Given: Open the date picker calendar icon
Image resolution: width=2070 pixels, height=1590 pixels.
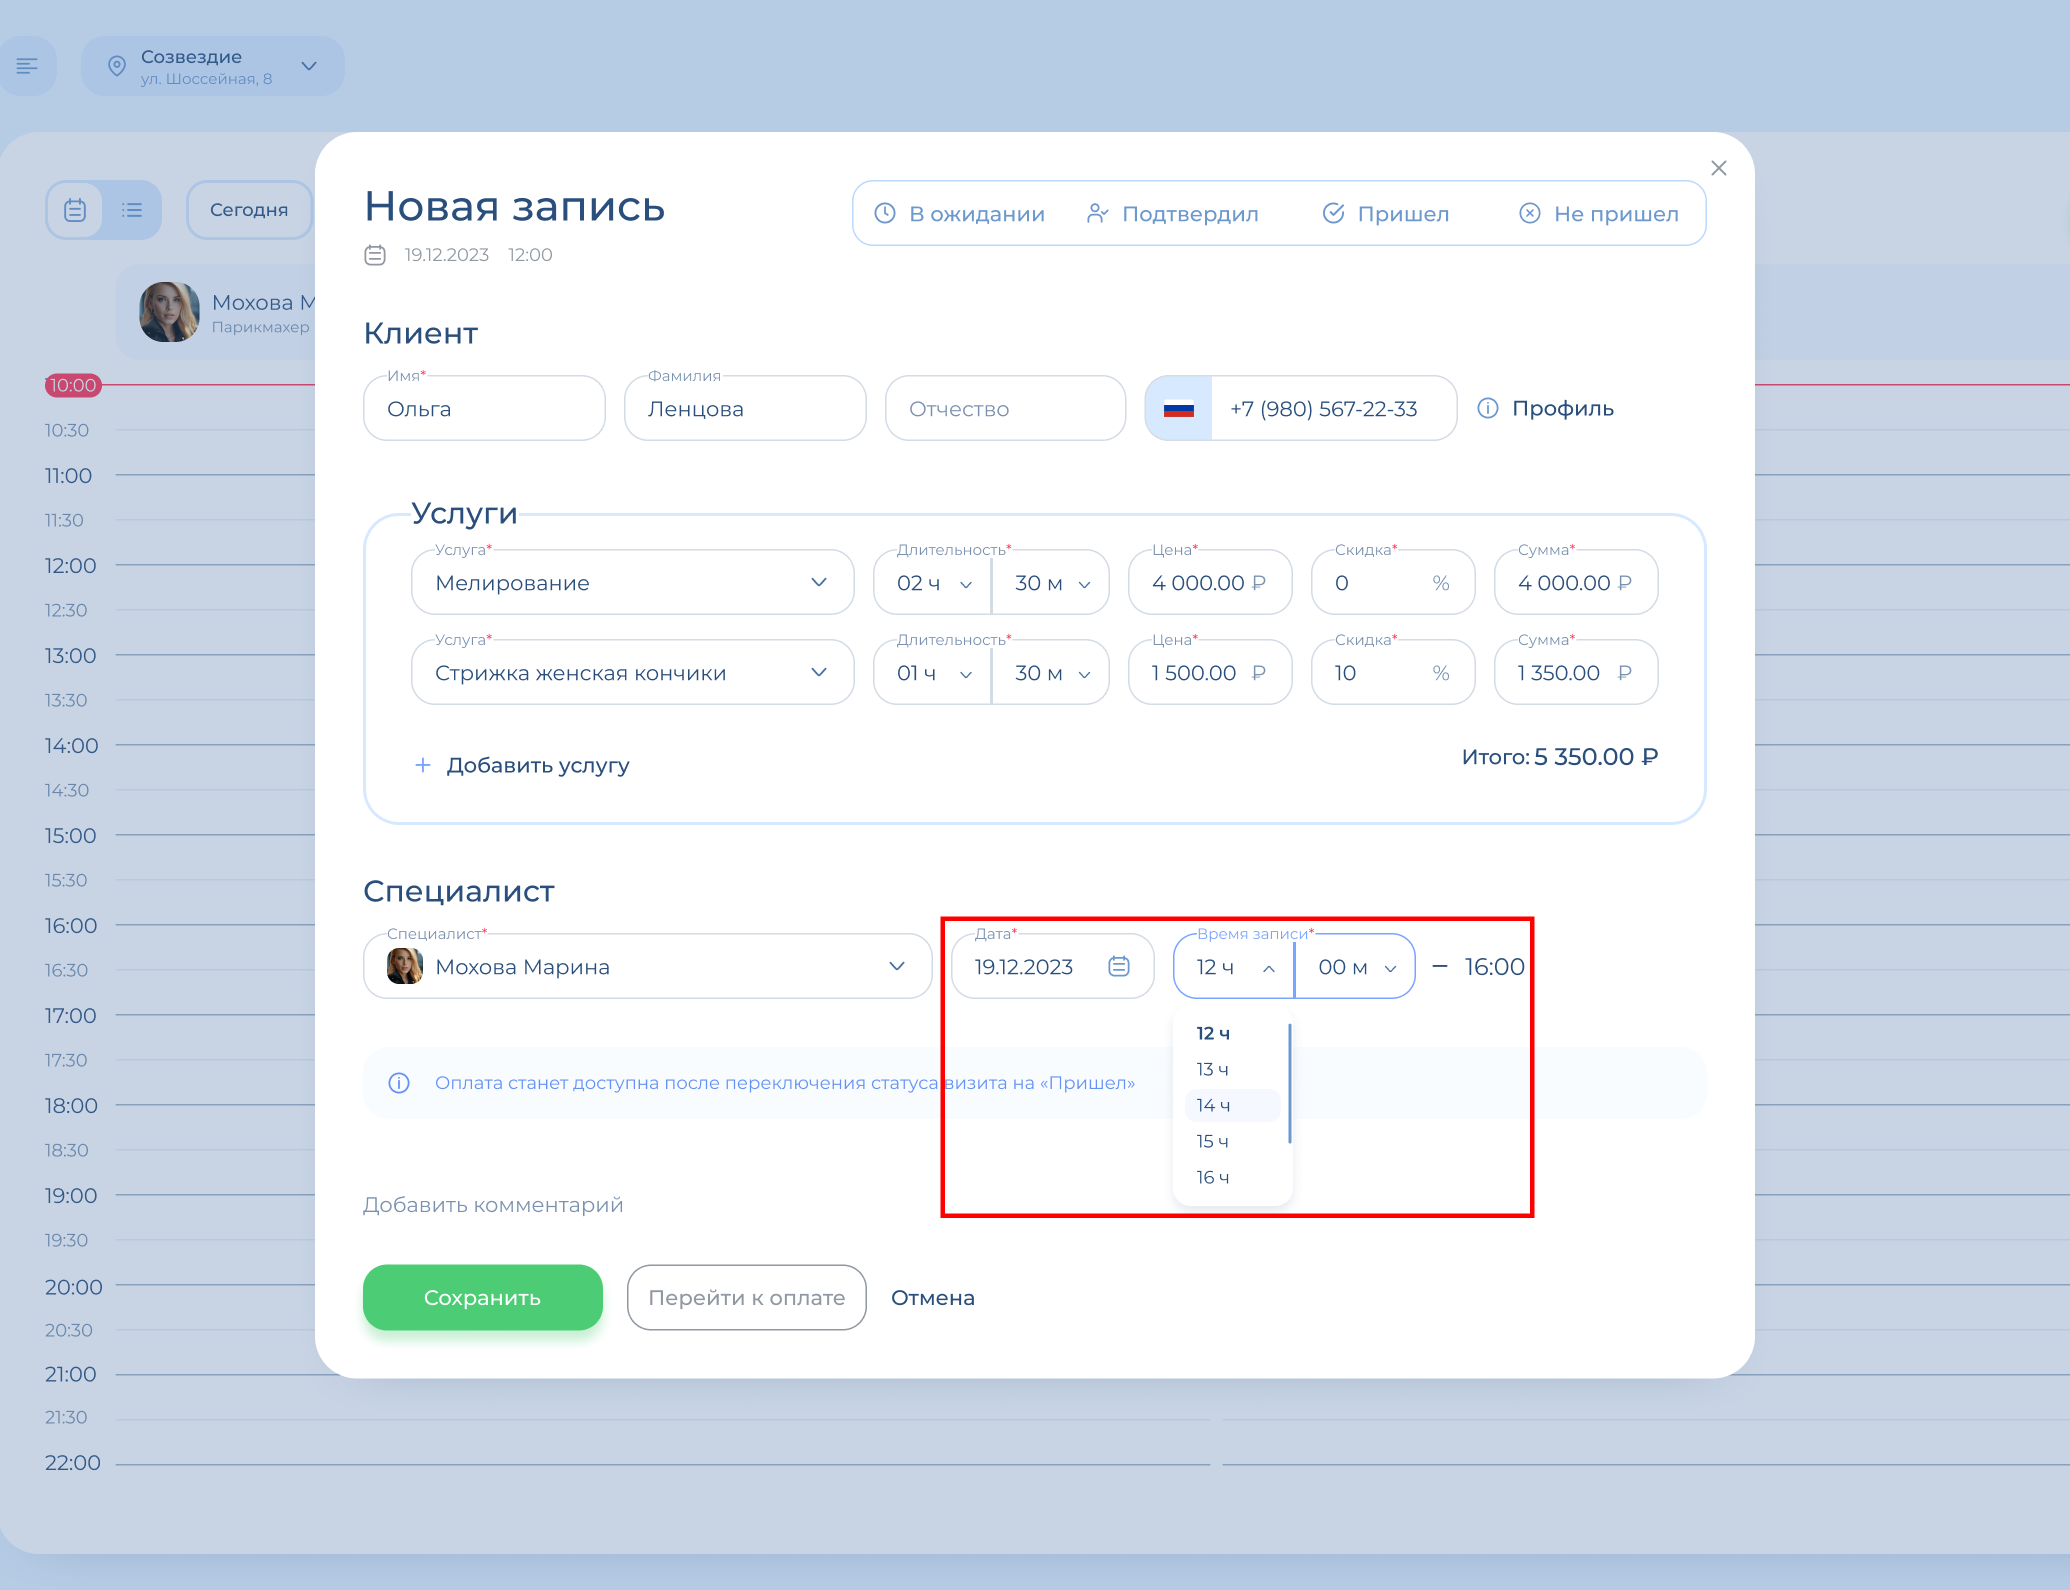Looking at the screenshot, I should (x=1119, y=966).
